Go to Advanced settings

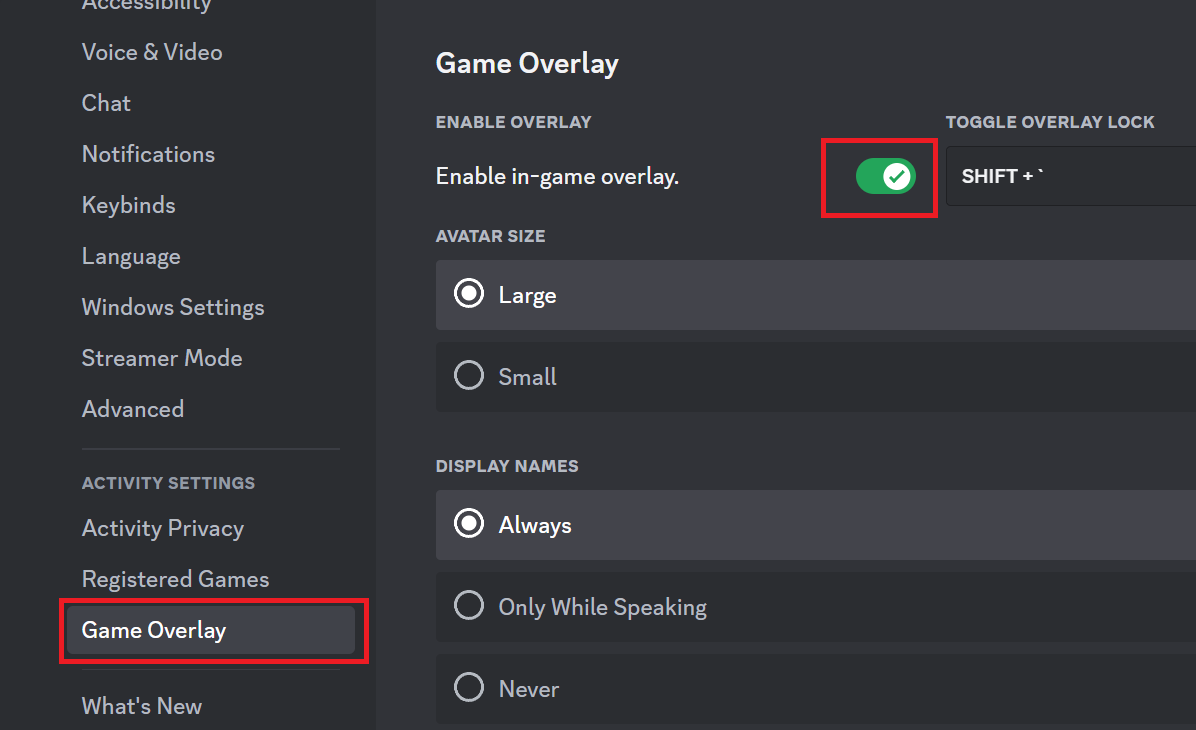pos(133,409)
